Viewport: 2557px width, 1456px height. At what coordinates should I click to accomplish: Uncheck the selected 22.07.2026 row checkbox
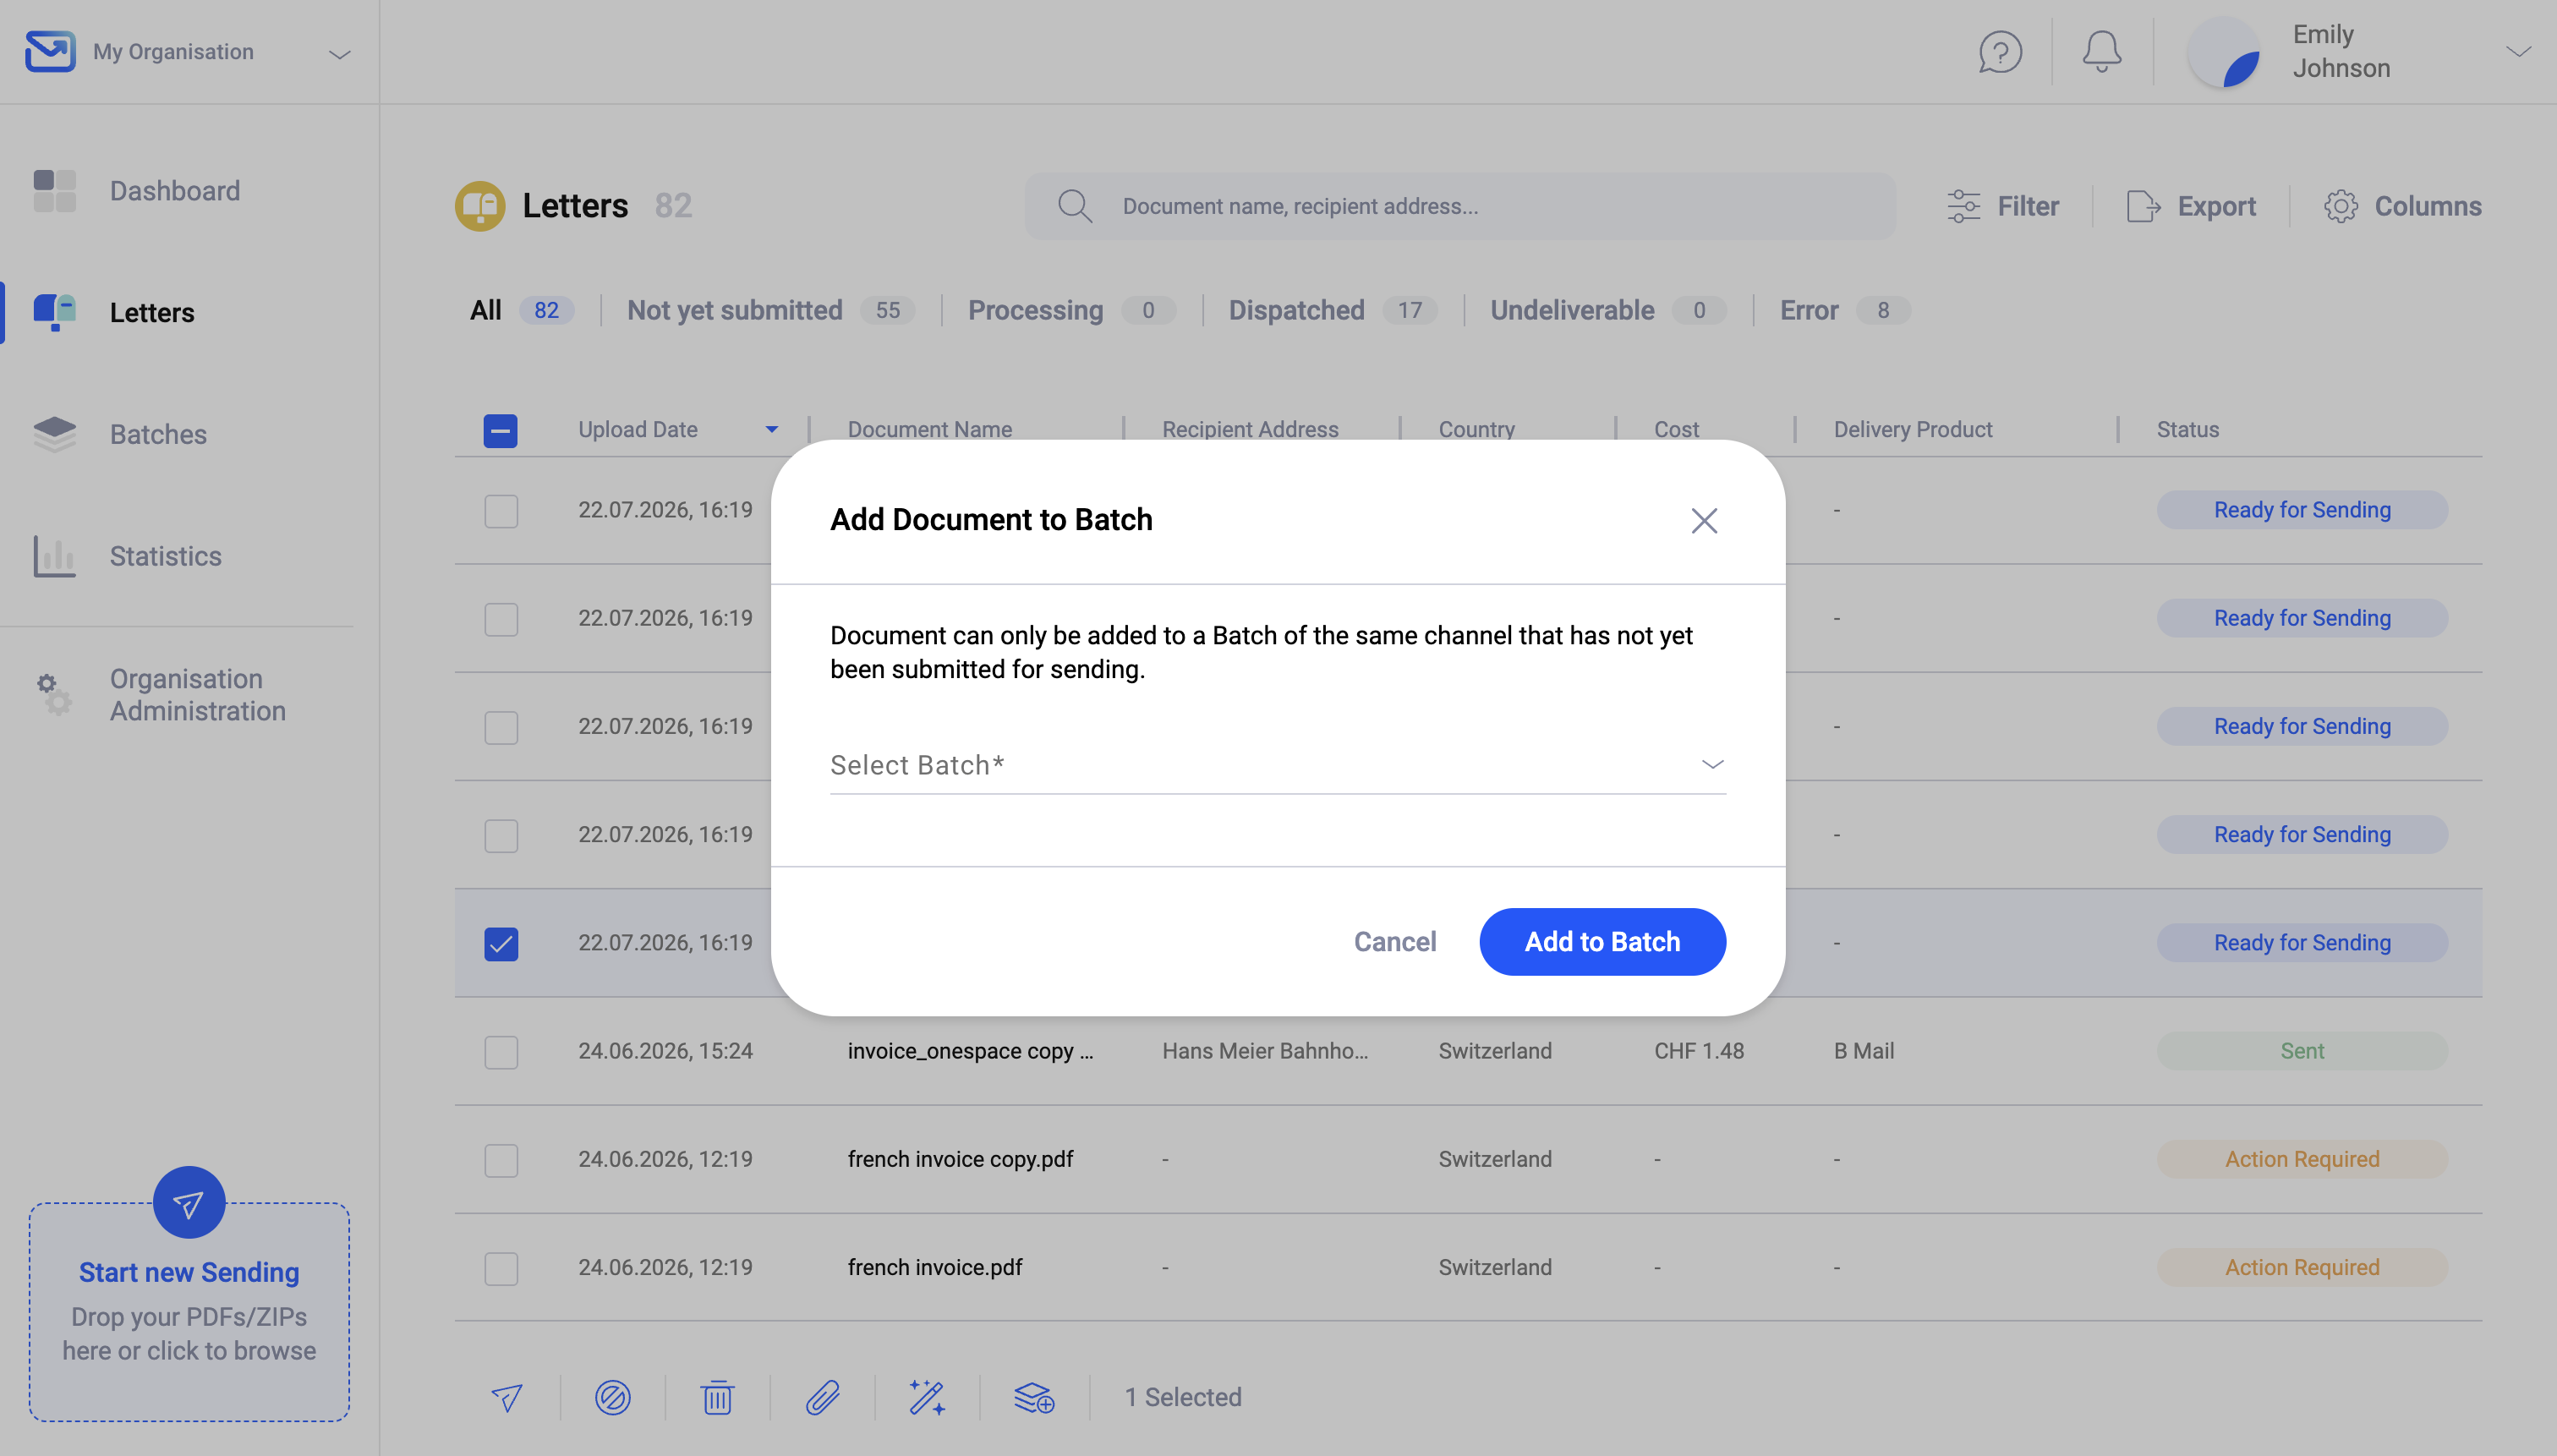click(x=501, y=944)
